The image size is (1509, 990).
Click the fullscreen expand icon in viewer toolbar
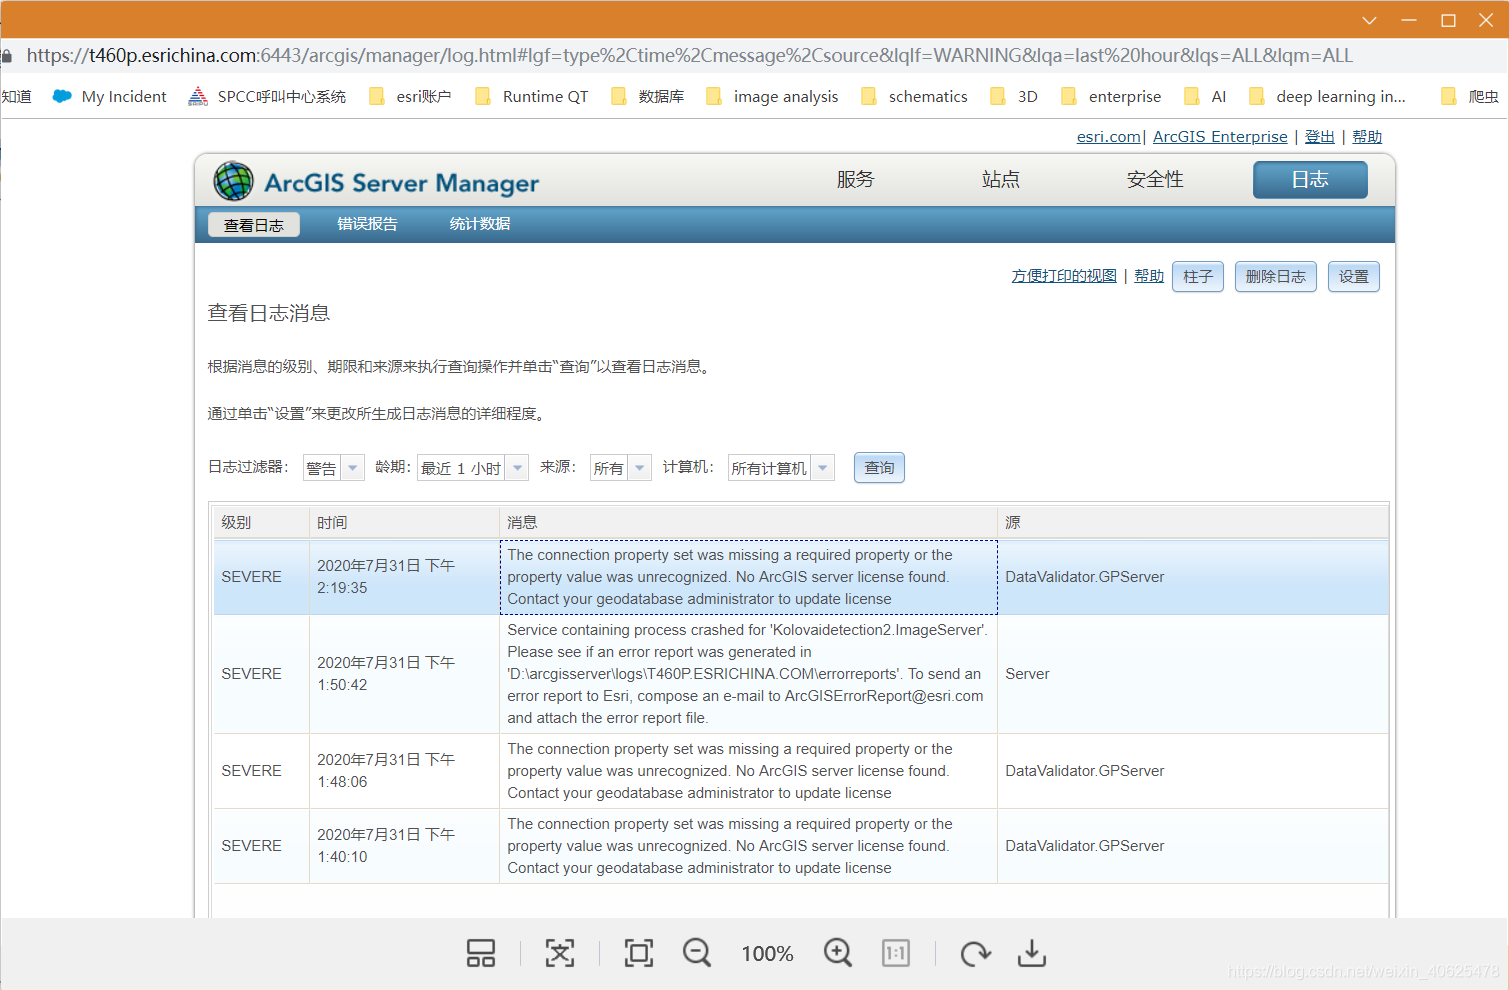point(560,953)
